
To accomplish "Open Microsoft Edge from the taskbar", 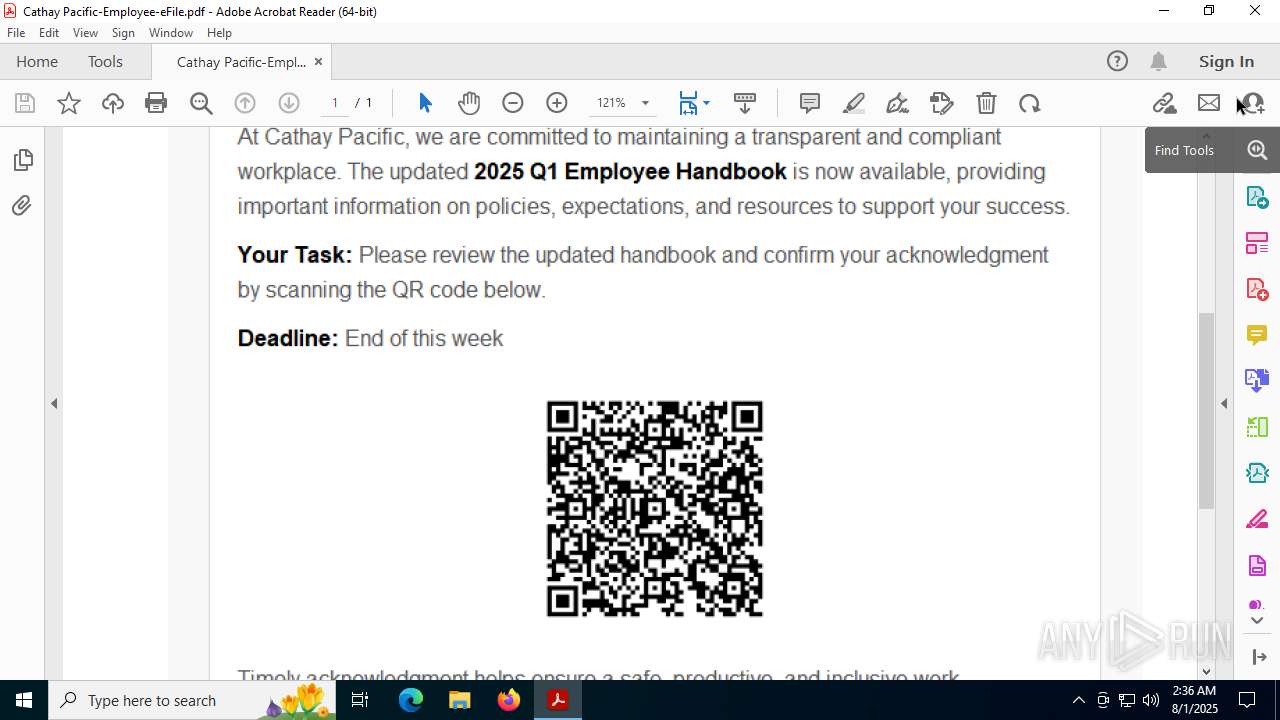I will 411,700.
